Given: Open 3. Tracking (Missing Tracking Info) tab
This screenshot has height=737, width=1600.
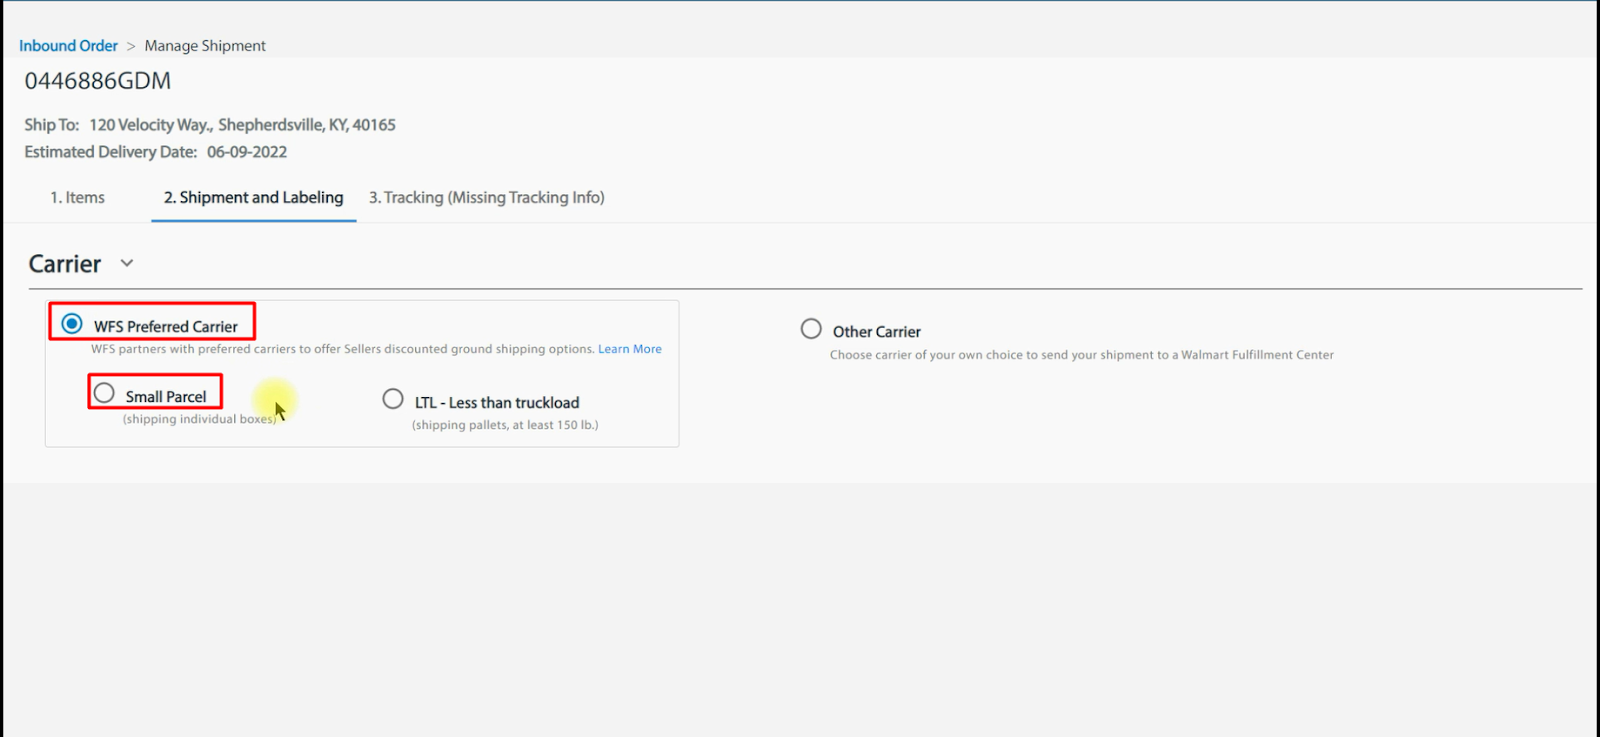Looking at the screenshot, I should click(487, 197).
